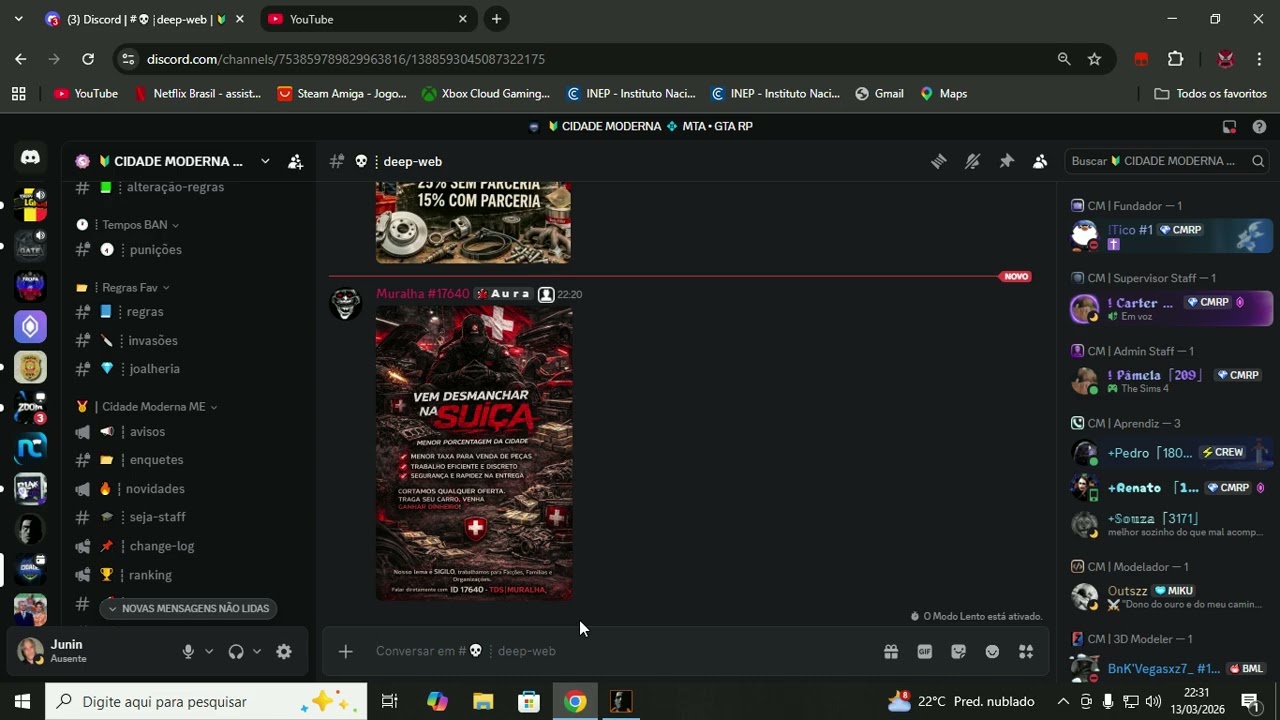The width and height of the screenshot is (1280, 720).
Task: Open the parceria parts image attachment
Action: coord(473,222)
